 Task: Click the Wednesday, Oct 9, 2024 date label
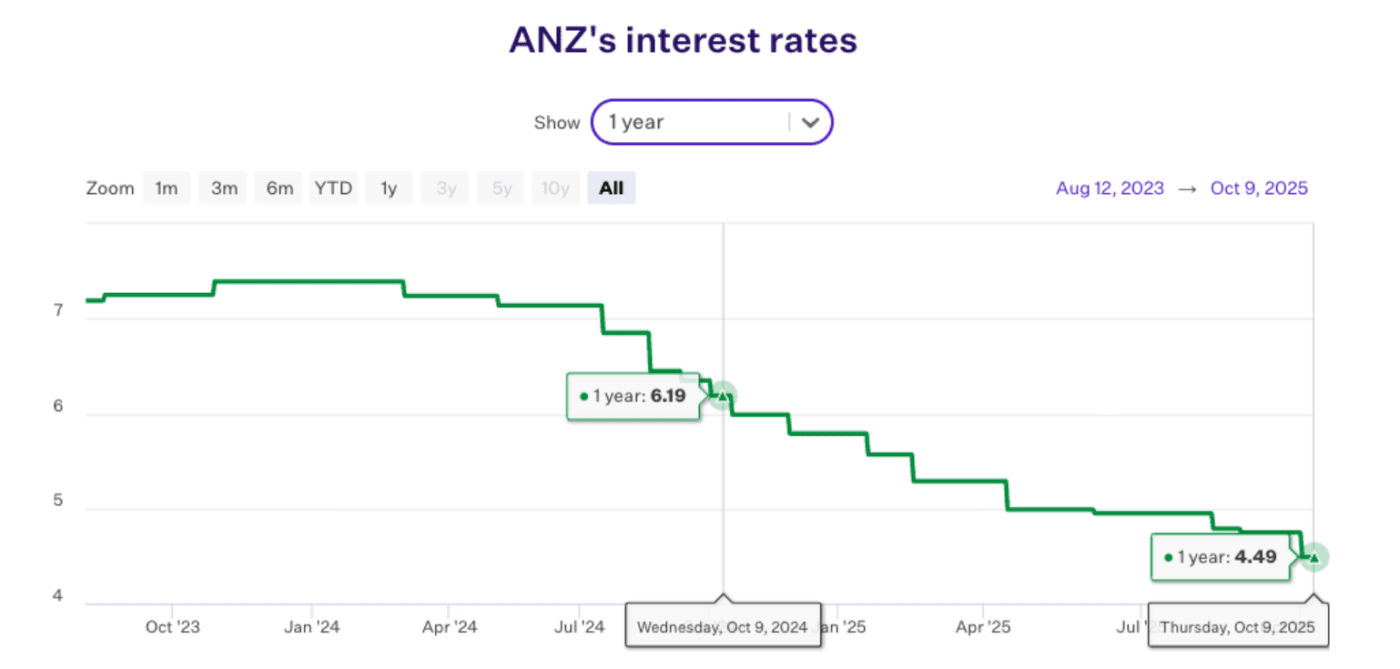click(x=722, y=628)
